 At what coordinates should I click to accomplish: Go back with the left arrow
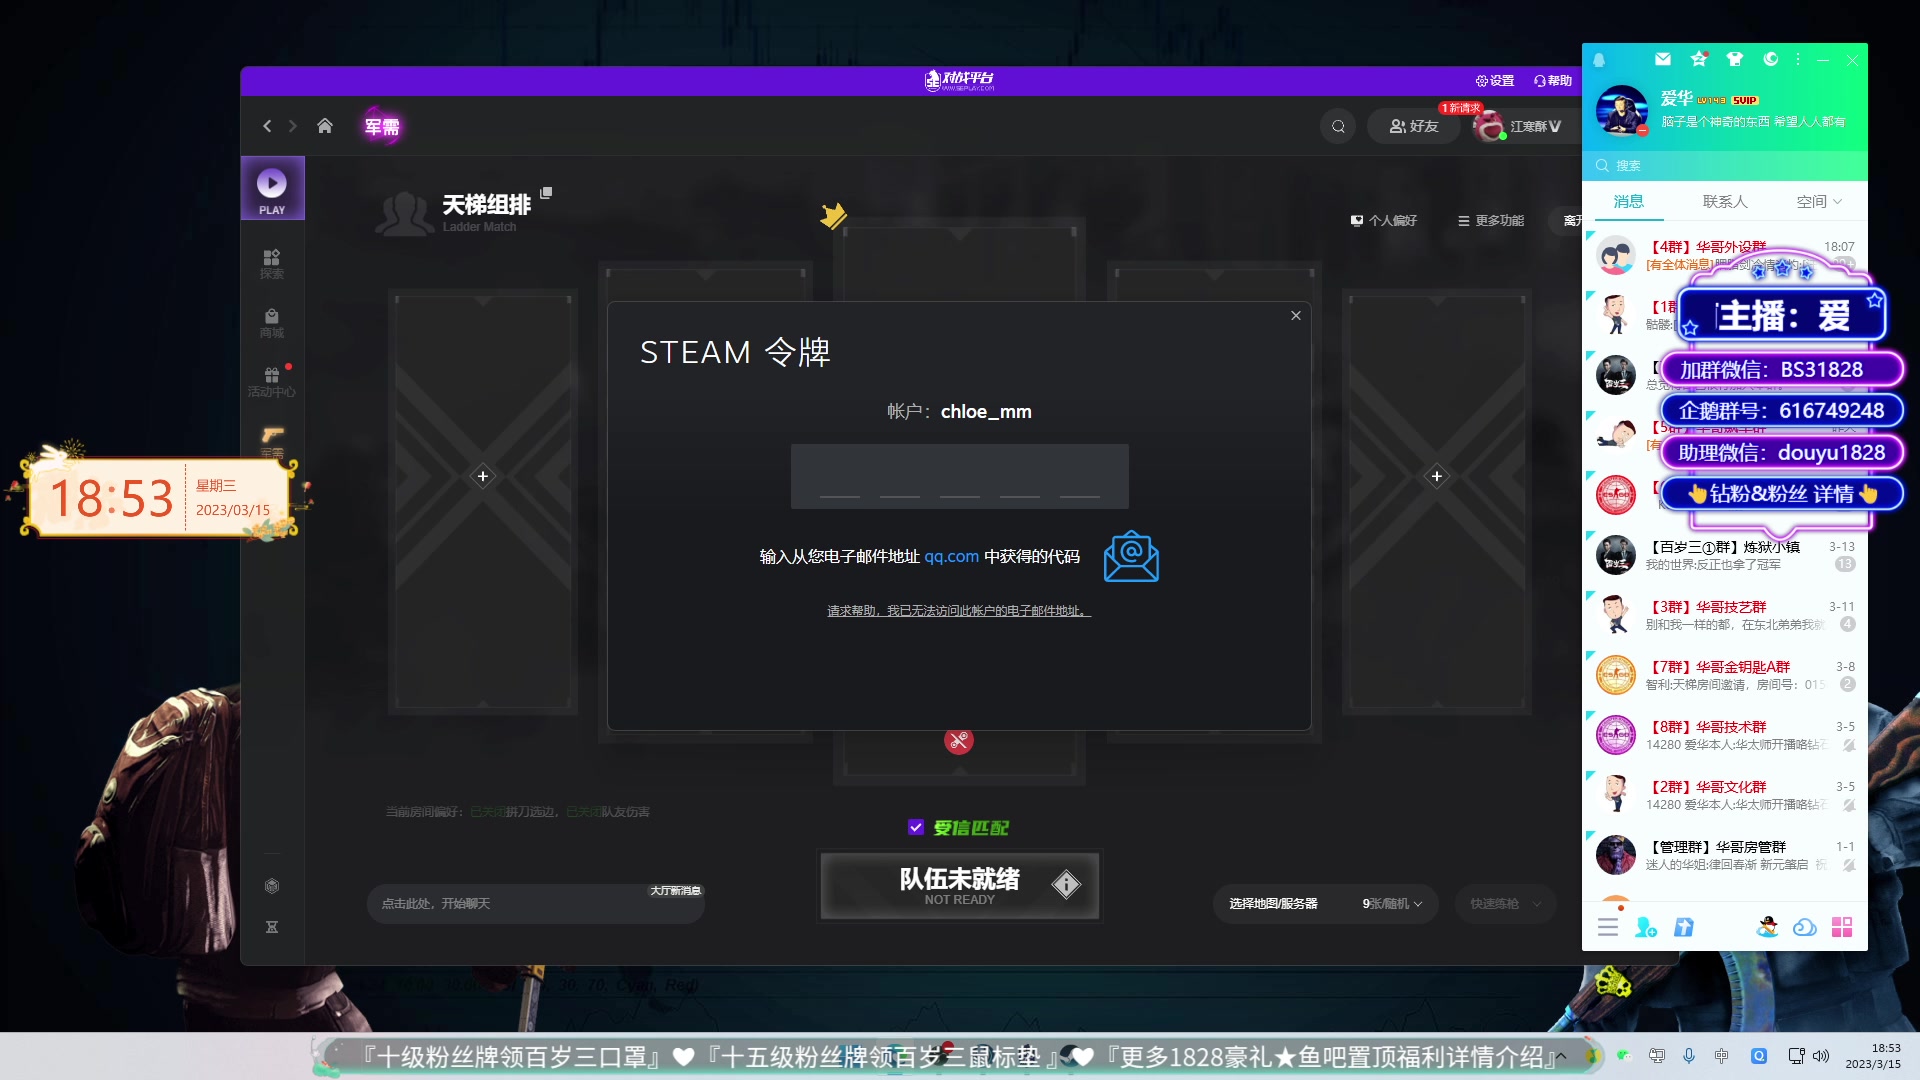[267, 126]
